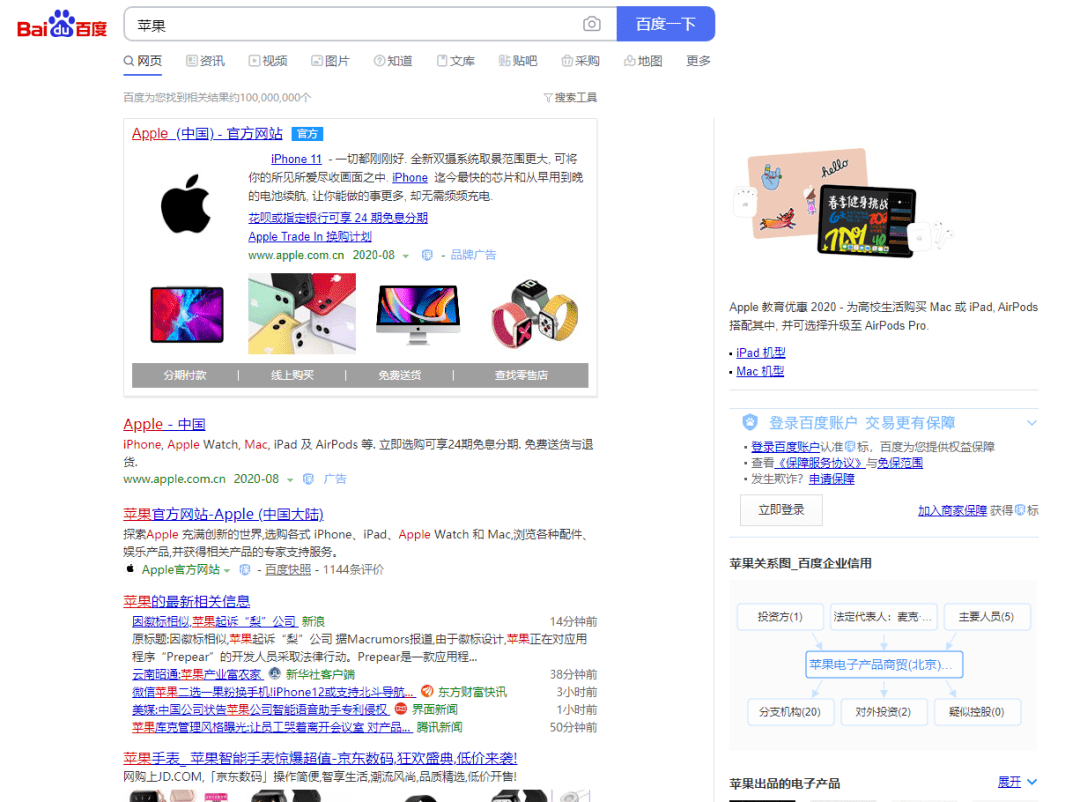Screen dimensions: 1080x802
Task: Open the iMac product thumbnail
Action: click(418, 315)
